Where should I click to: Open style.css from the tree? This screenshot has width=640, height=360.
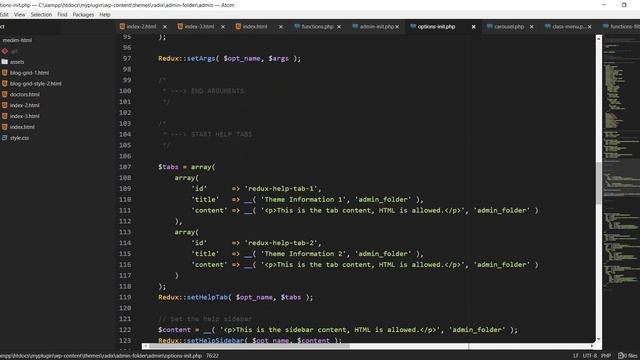point(19,138)
